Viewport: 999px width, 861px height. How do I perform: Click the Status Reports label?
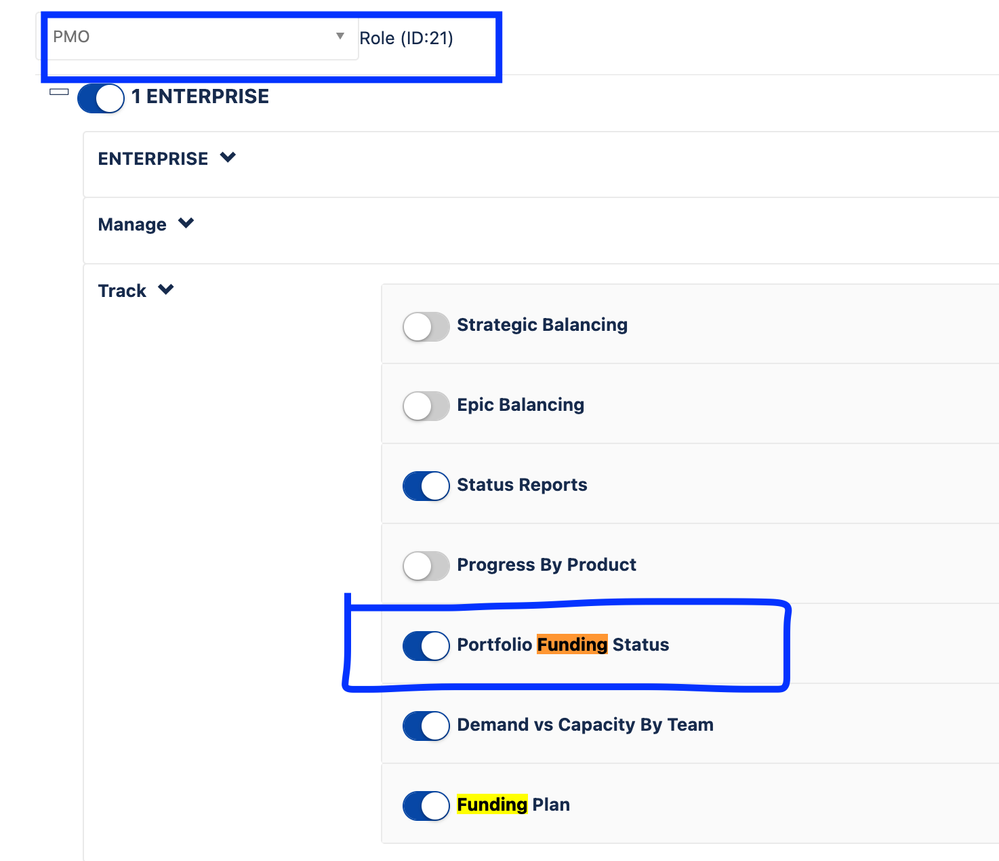522,484
